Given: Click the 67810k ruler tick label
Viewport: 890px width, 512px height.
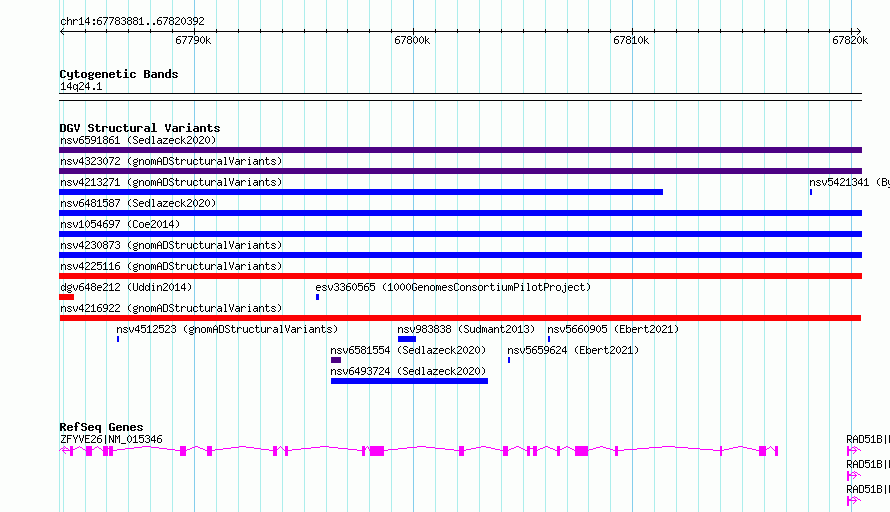Looking at the screenshot, I should [x=631, y=40].
